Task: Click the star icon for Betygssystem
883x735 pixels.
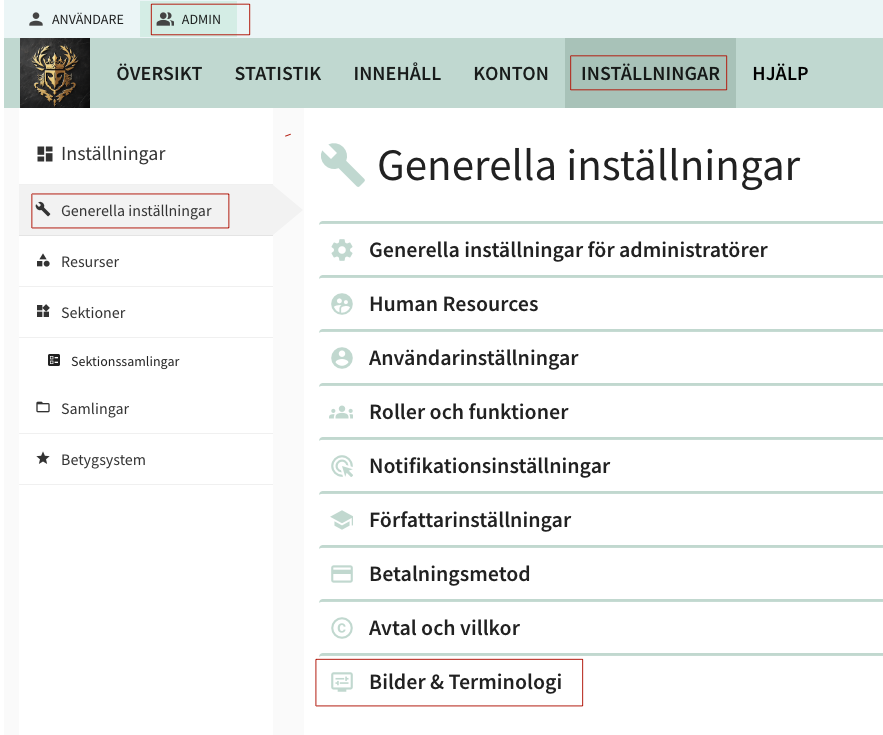Action: 42,459
